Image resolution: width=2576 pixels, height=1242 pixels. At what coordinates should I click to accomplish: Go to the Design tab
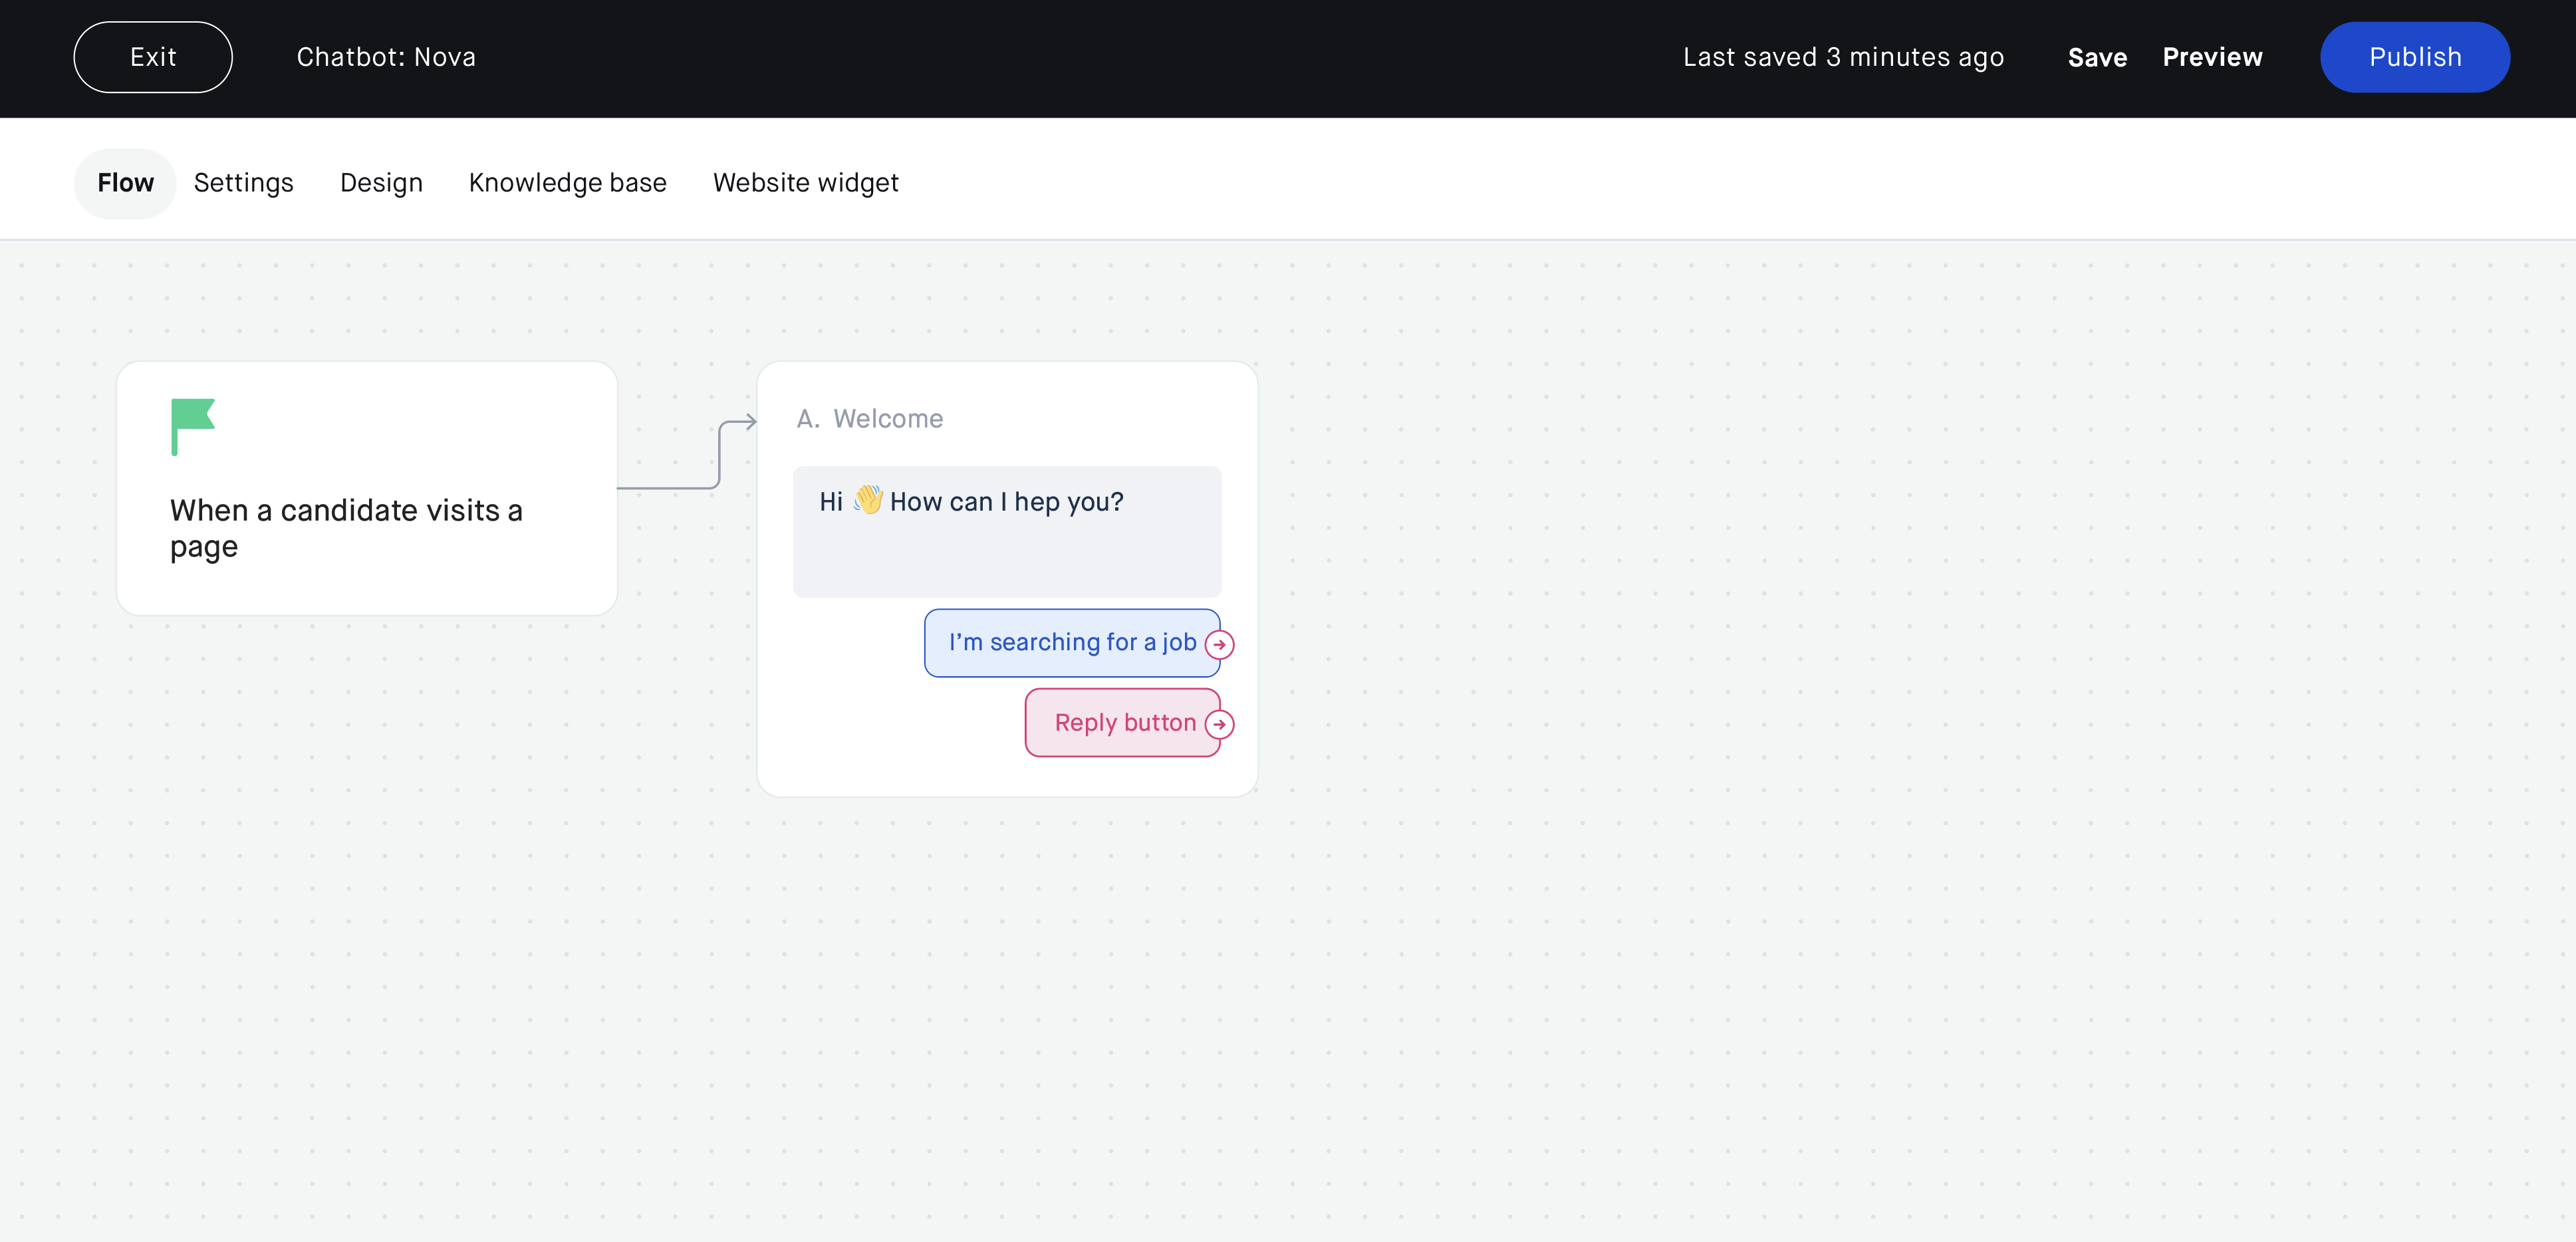pos(381,183)
